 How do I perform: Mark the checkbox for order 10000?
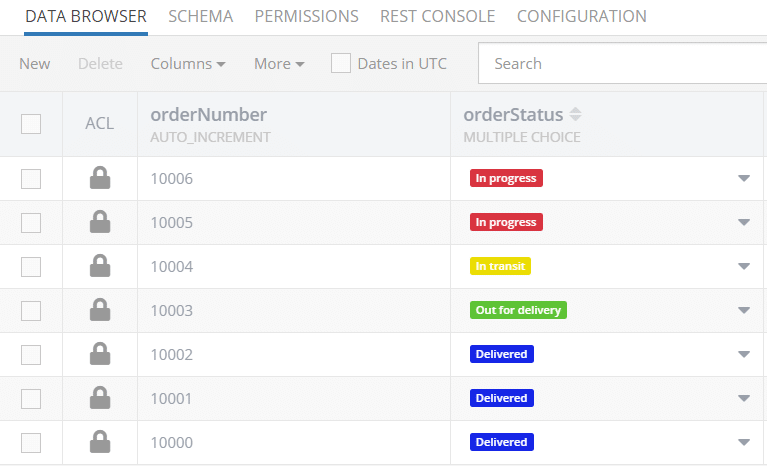coord(31,443)
